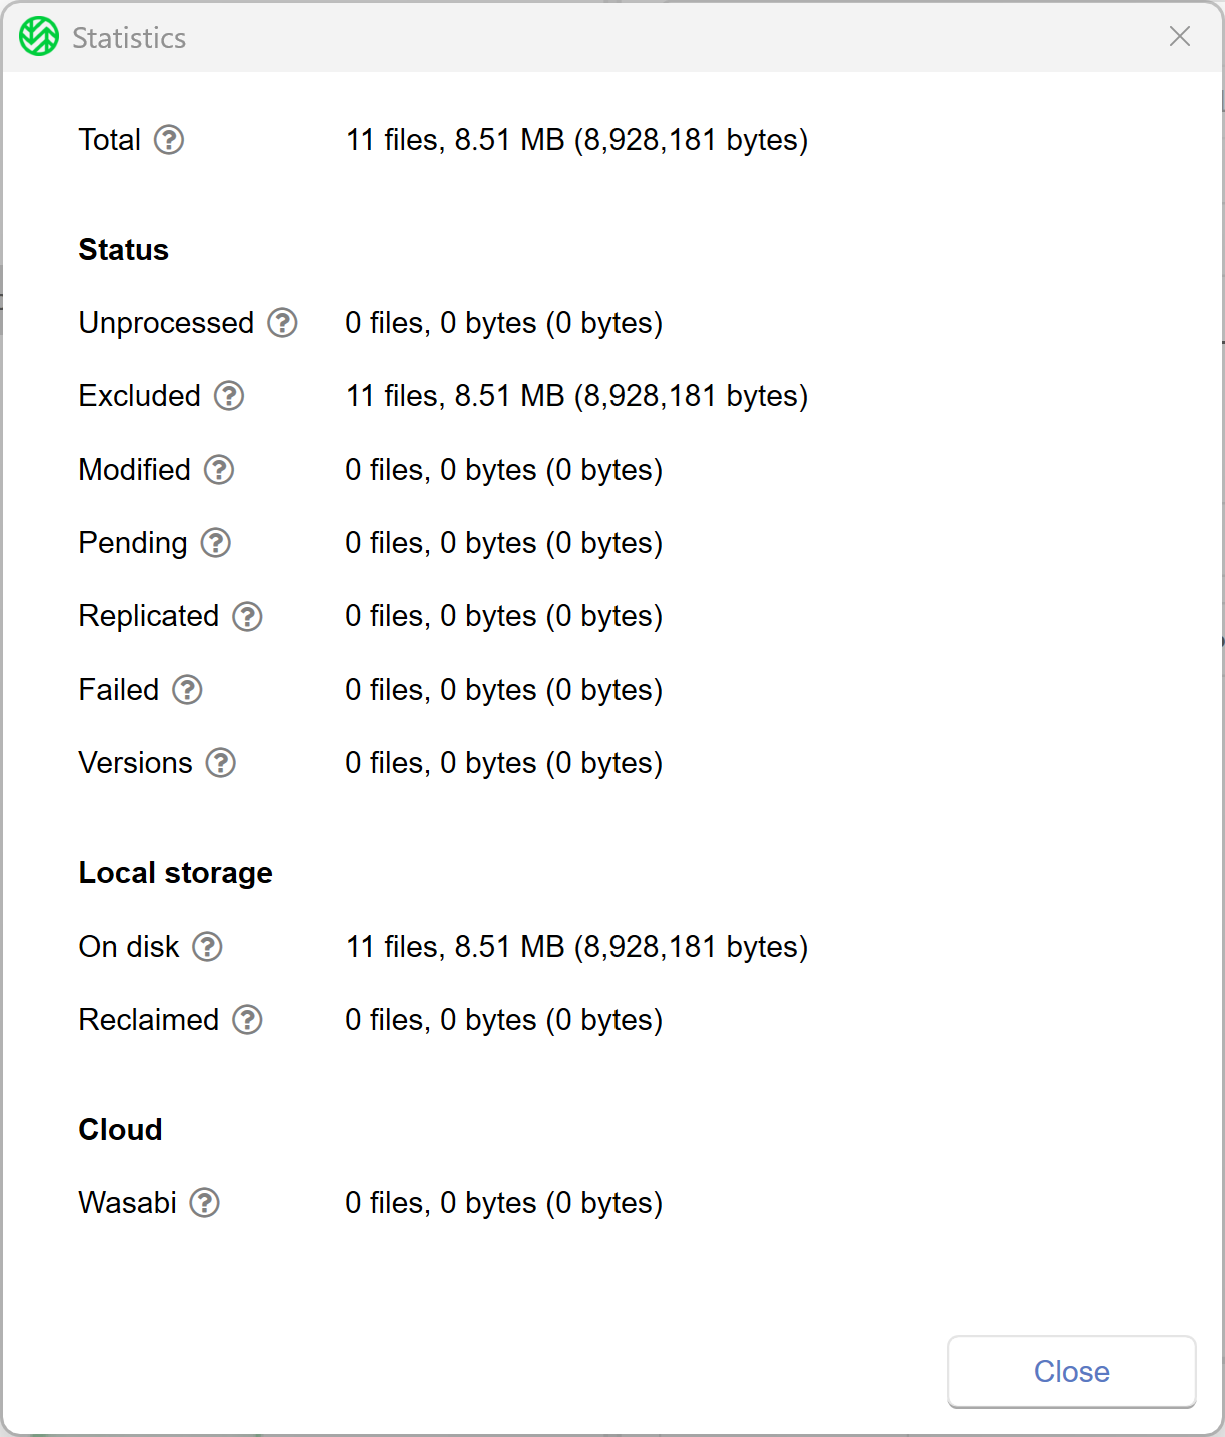Viewport: 1225px width, 1437px height.
Task: Click the green app logo in the title bar
Action: (x=39, y=37)
